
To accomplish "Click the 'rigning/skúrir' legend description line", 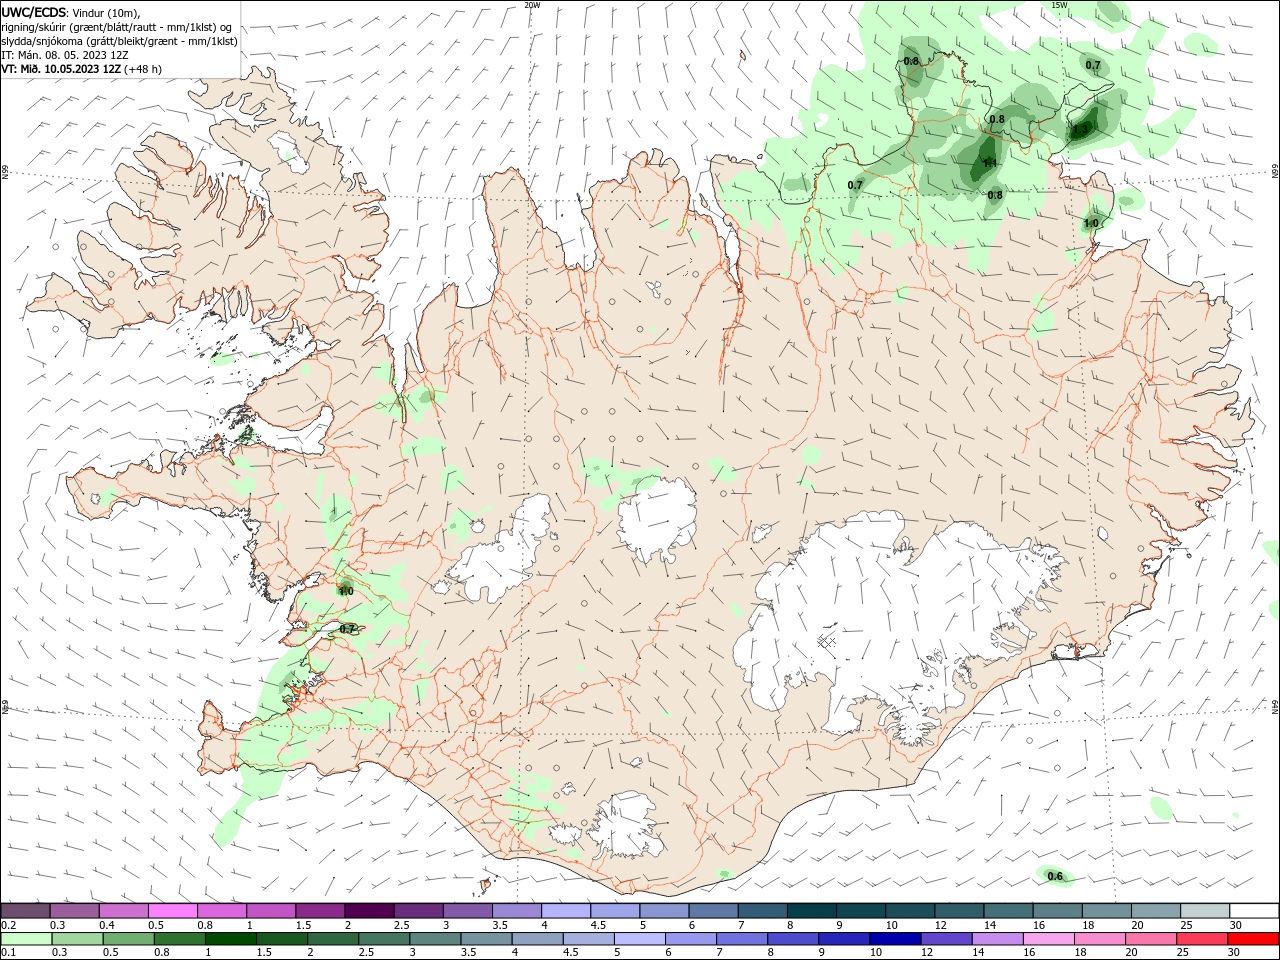I will pyautogui.click(x=115, y=27).
